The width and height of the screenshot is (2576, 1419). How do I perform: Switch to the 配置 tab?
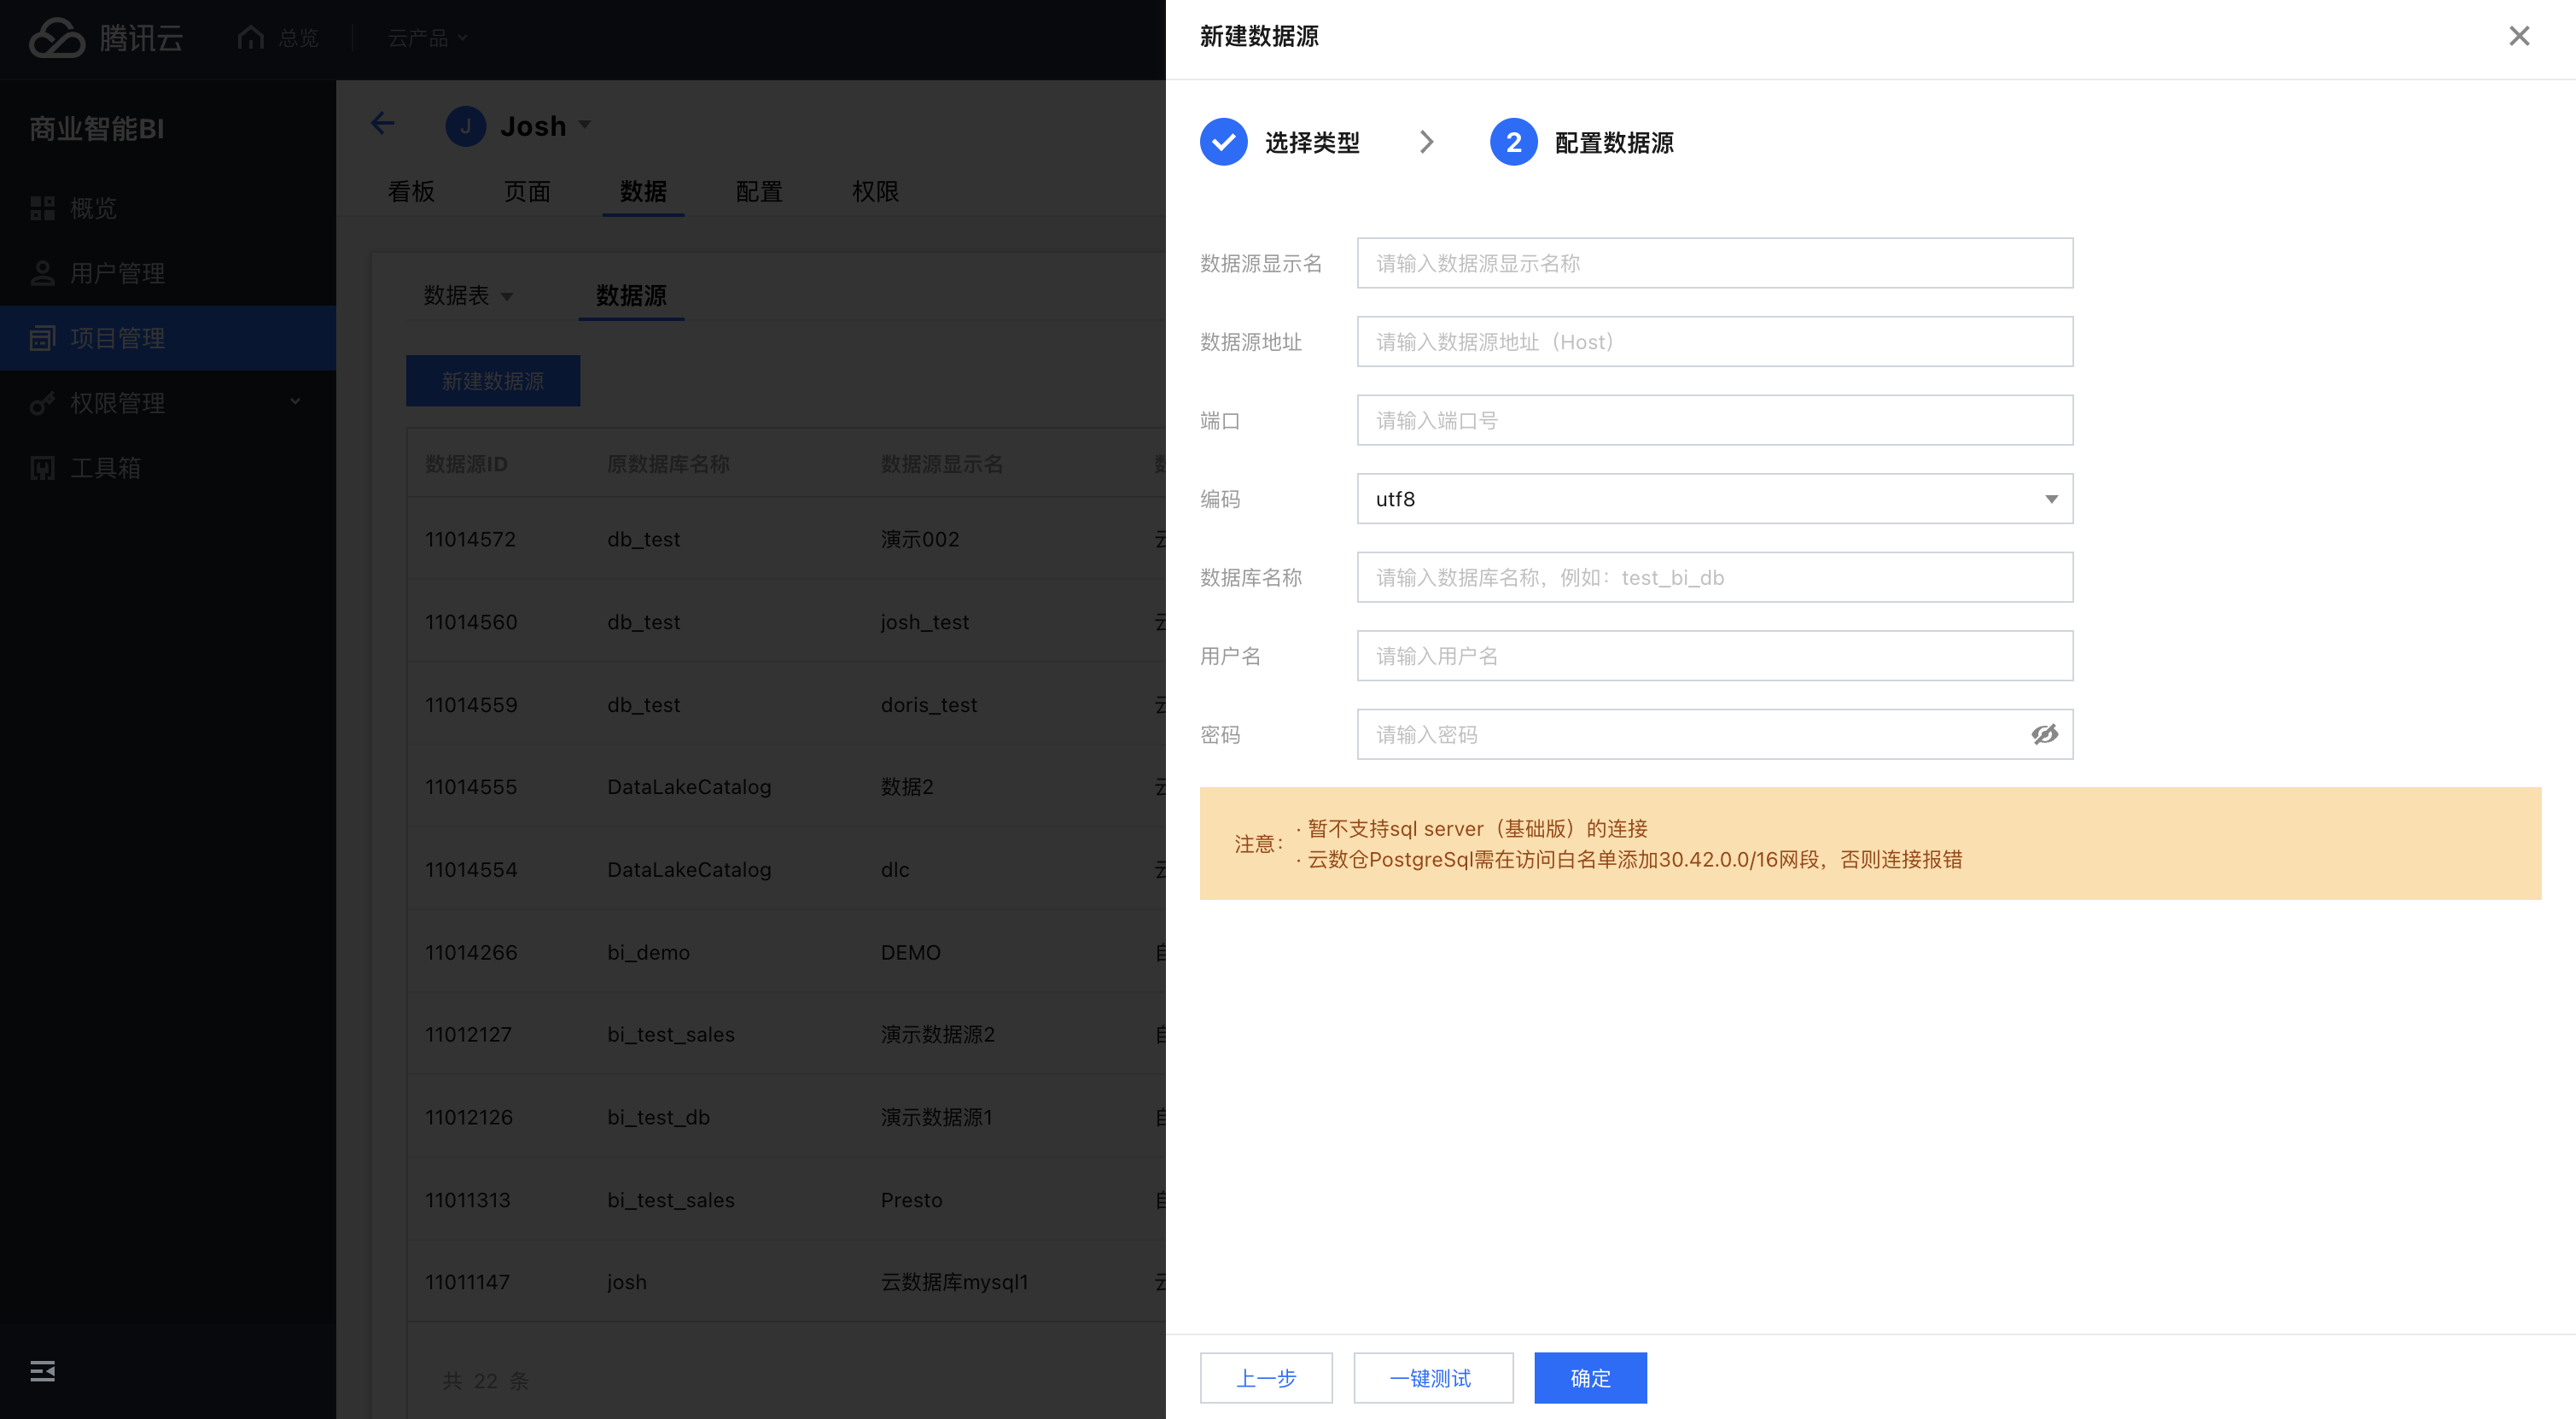pos(759,191)
